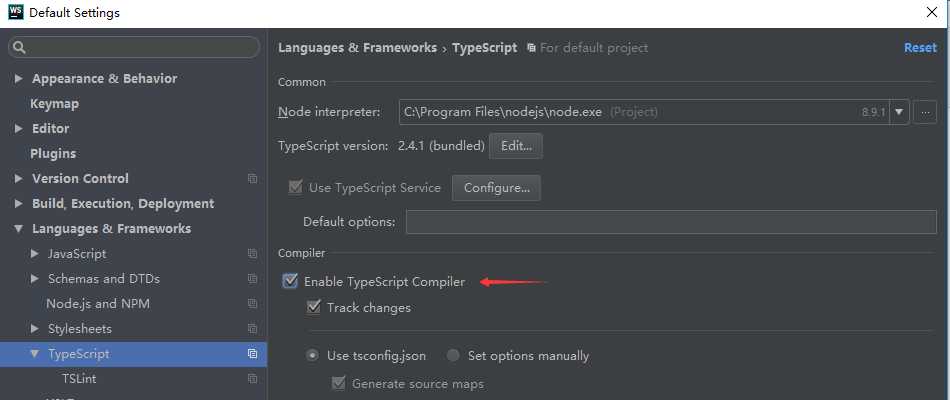Click the Reset link
Screen dimensions: 950x400
(920, 48)
